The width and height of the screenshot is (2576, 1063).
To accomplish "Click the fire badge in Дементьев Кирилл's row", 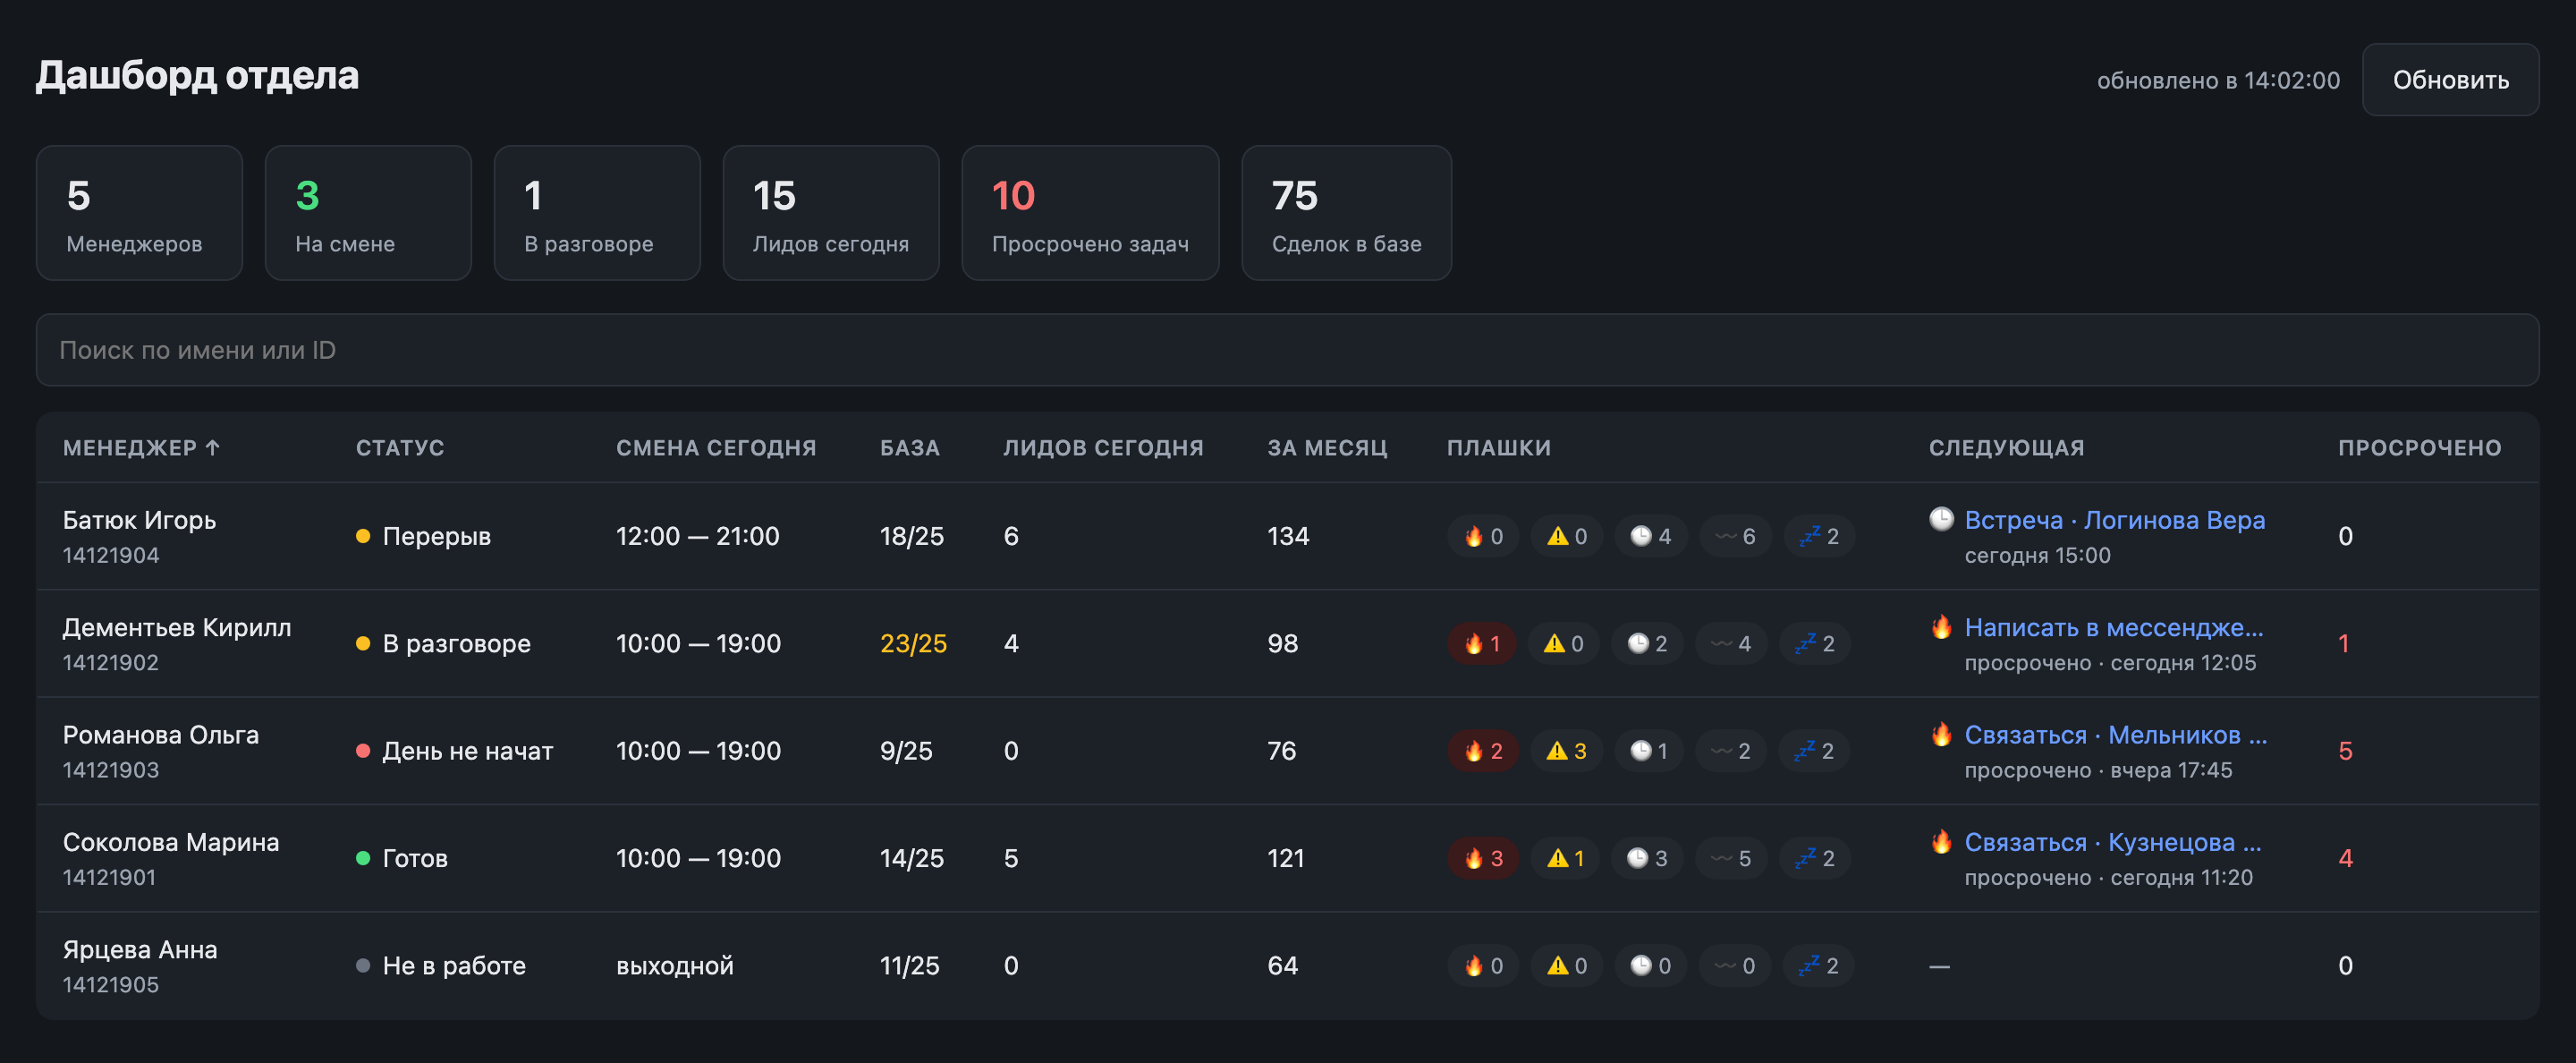I will [x=1481, y=643].
